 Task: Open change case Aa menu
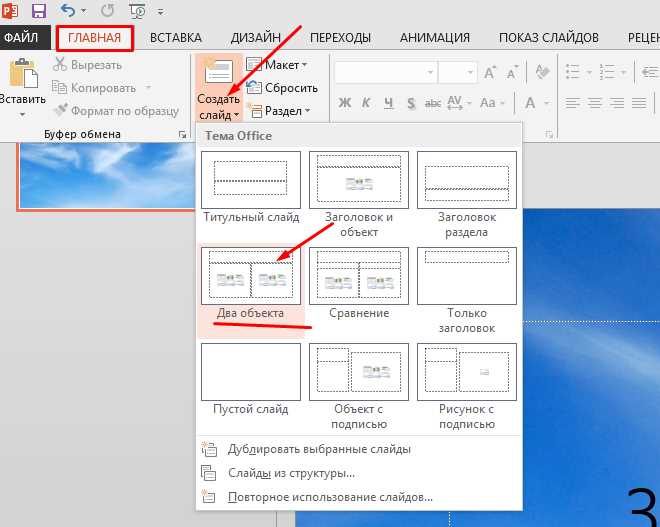point(492,102)
